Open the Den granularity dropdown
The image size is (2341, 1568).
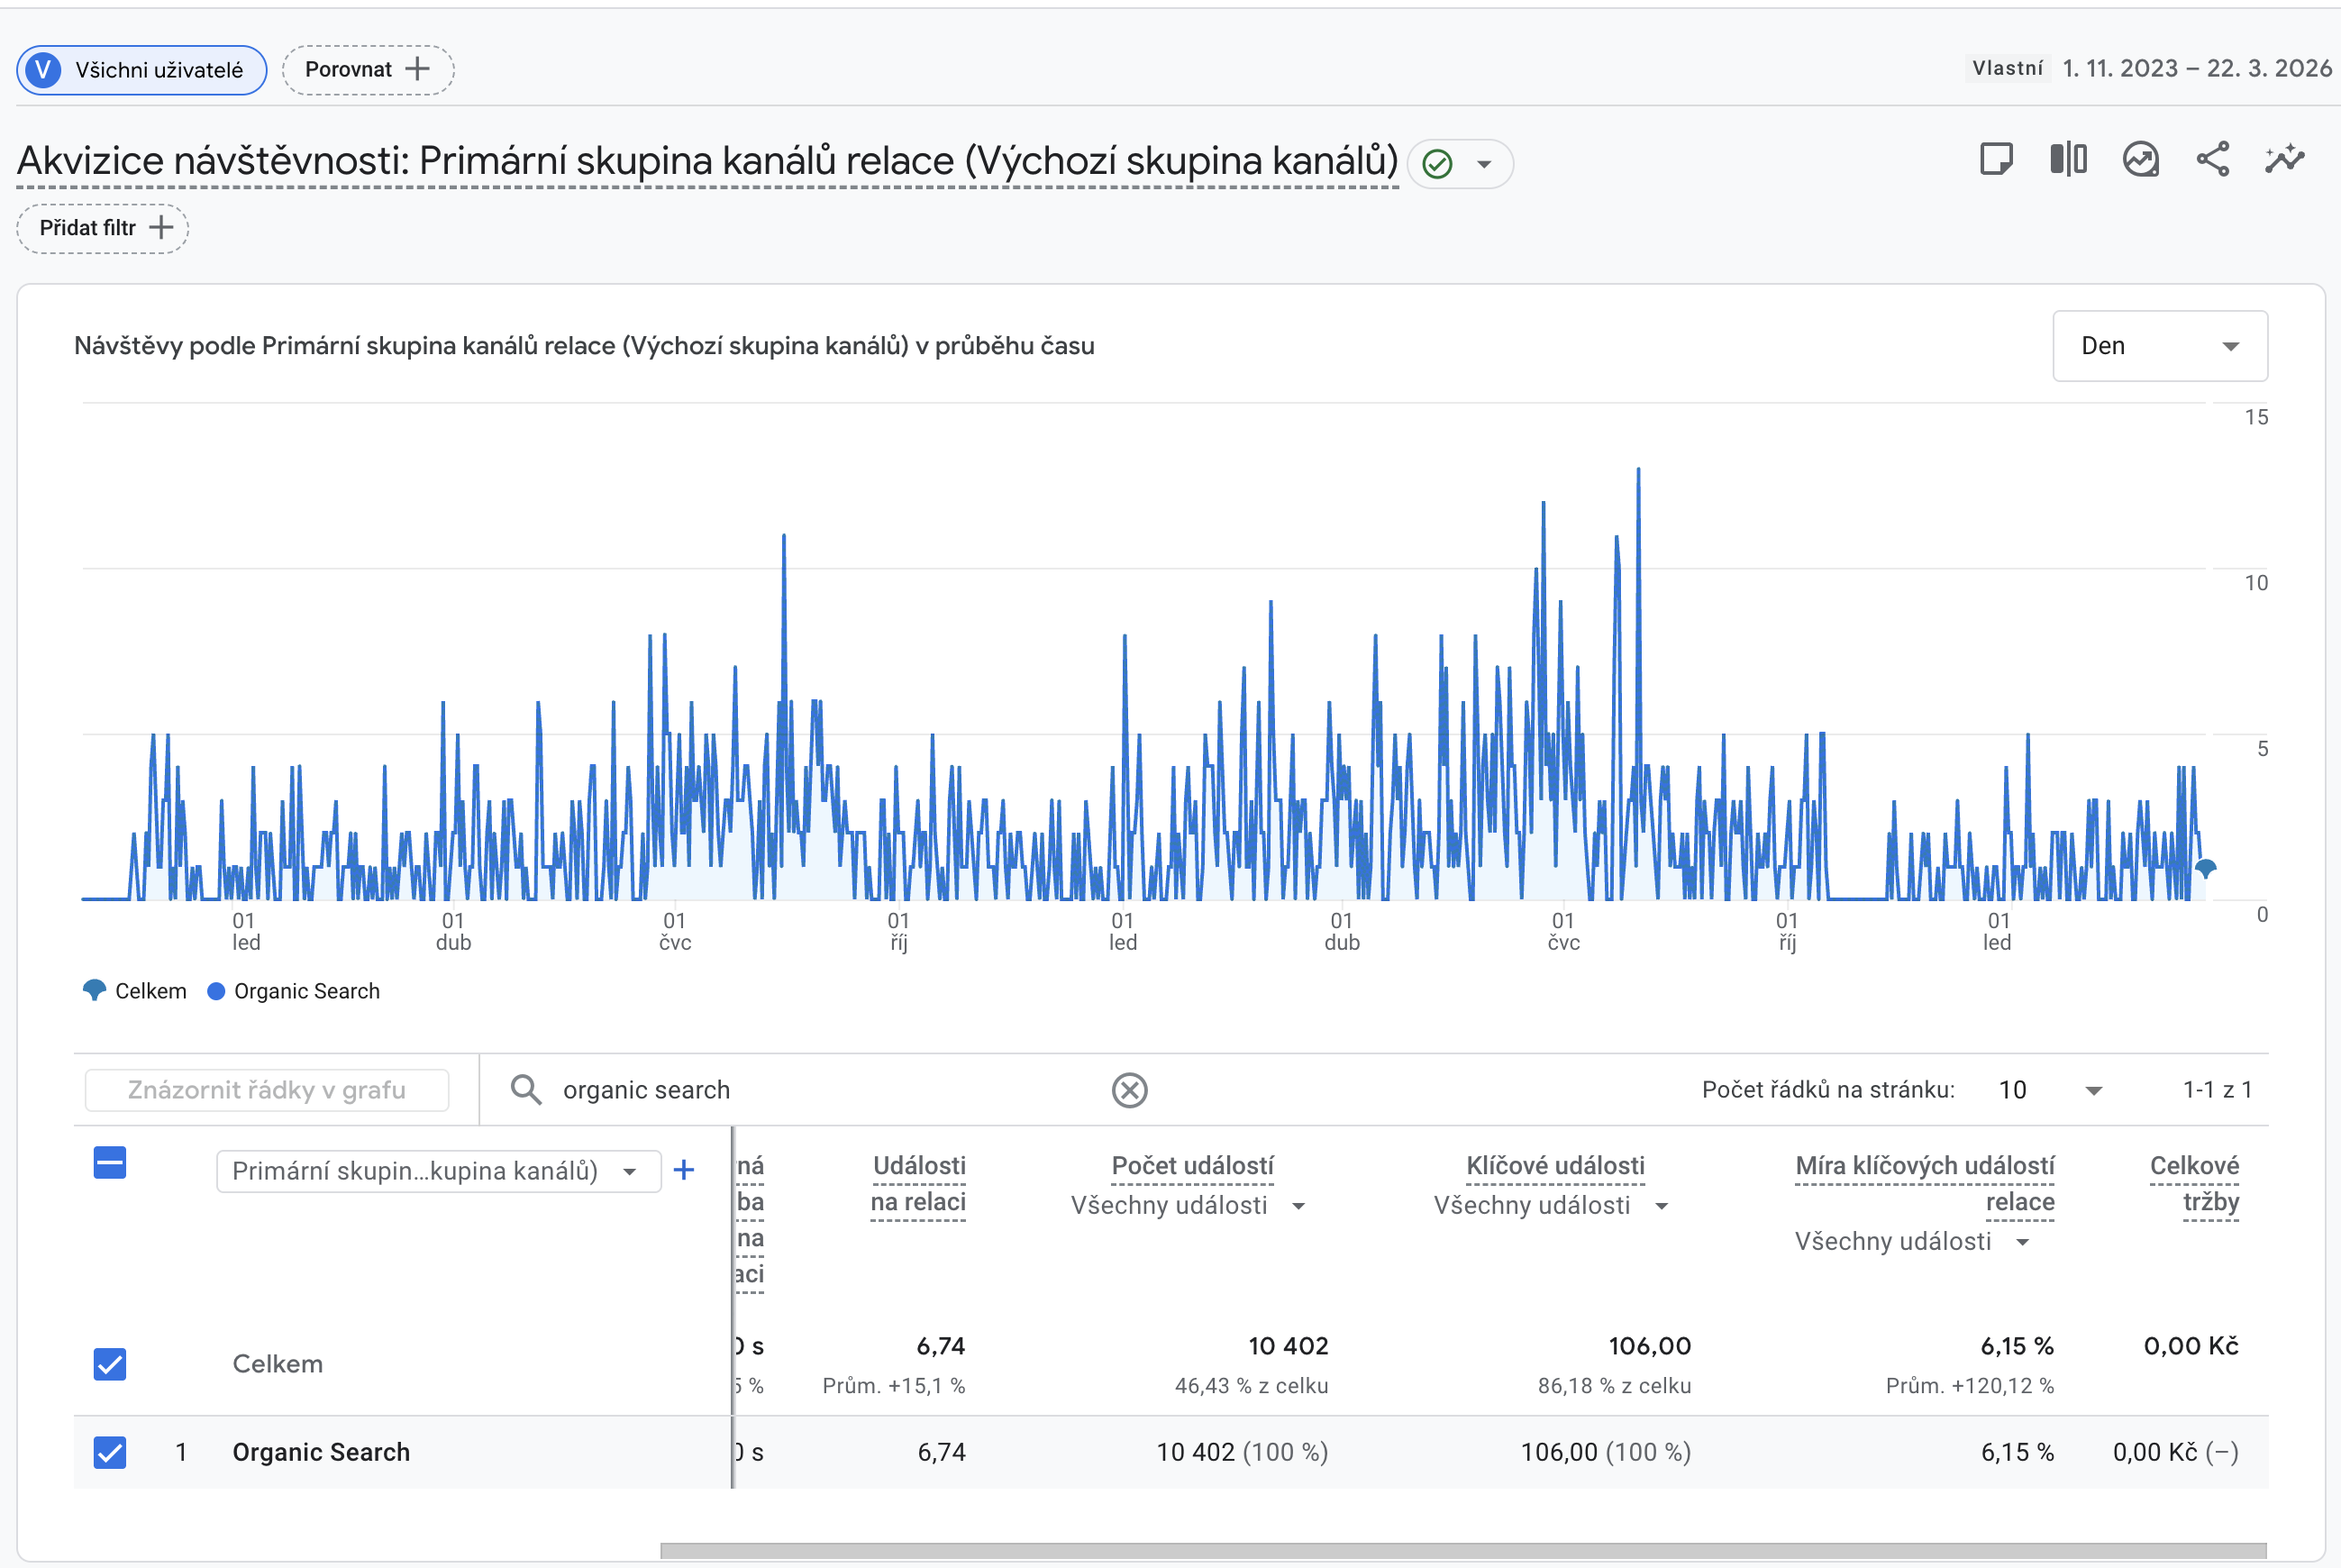click(x=2159, y=346)
